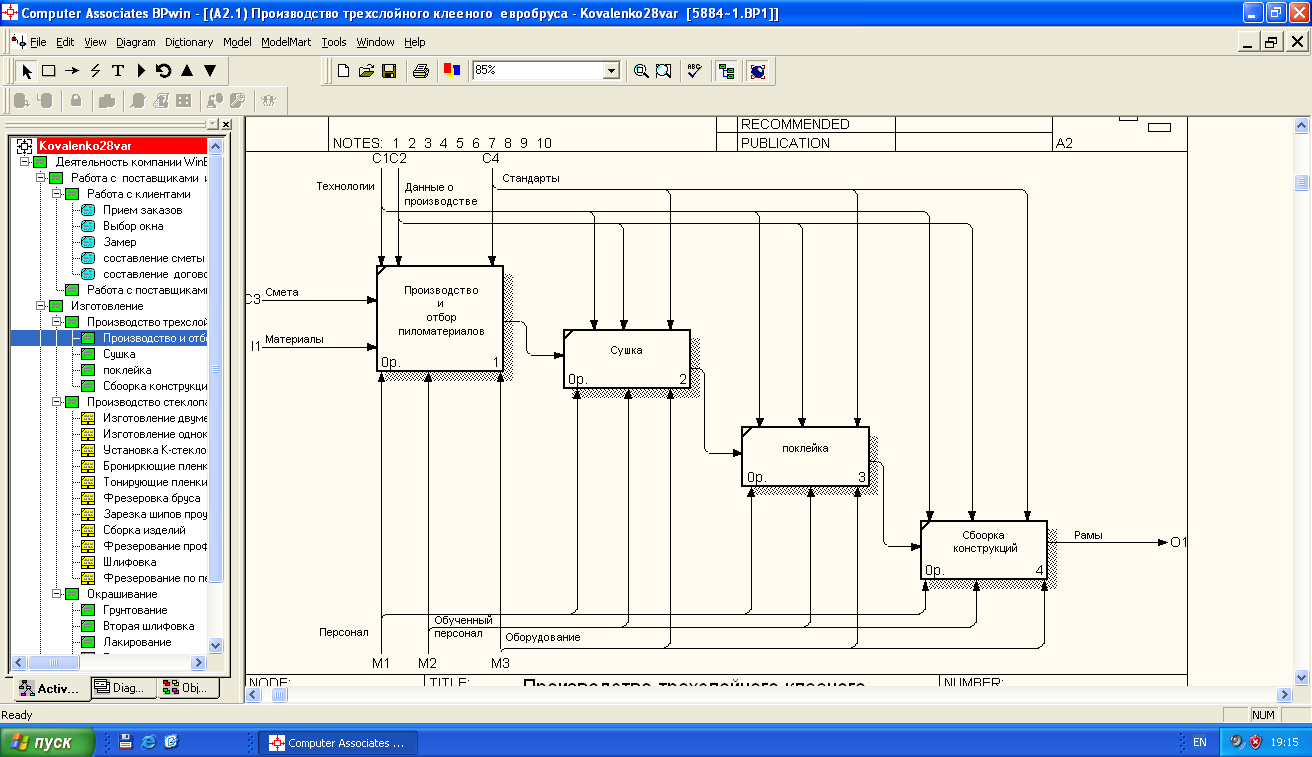
Task: Select the Сушка activity box in diagram
Action: (627, 359)
